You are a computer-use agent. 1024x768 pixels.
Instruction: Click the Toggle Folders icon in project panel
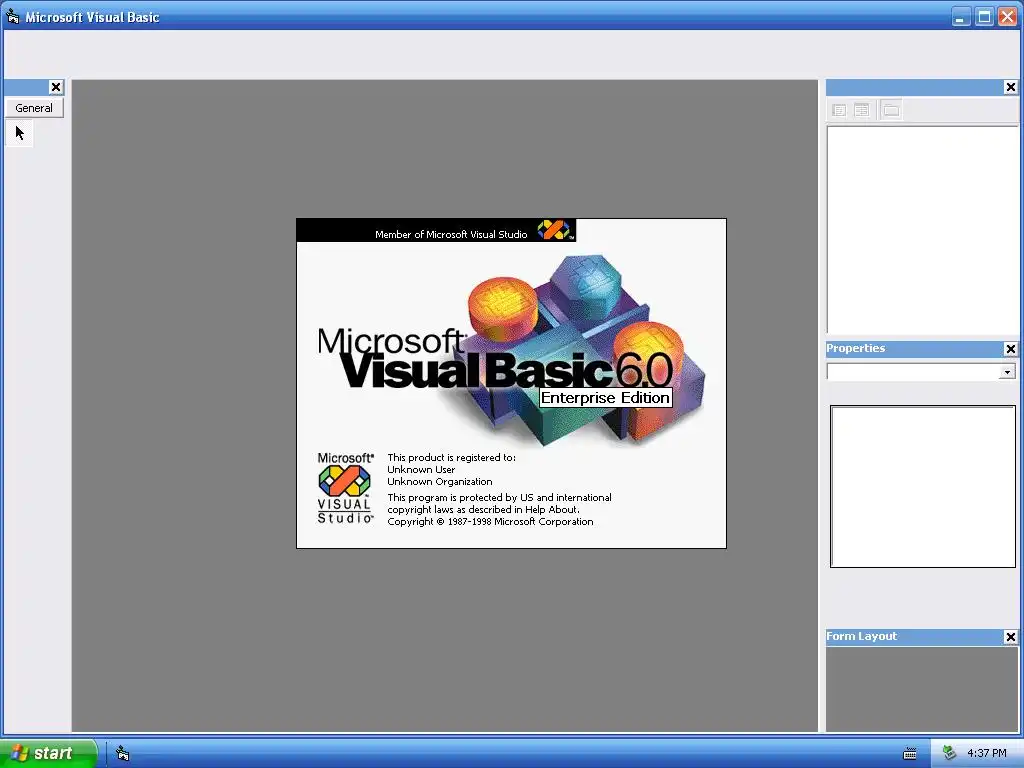pos(891,110)
